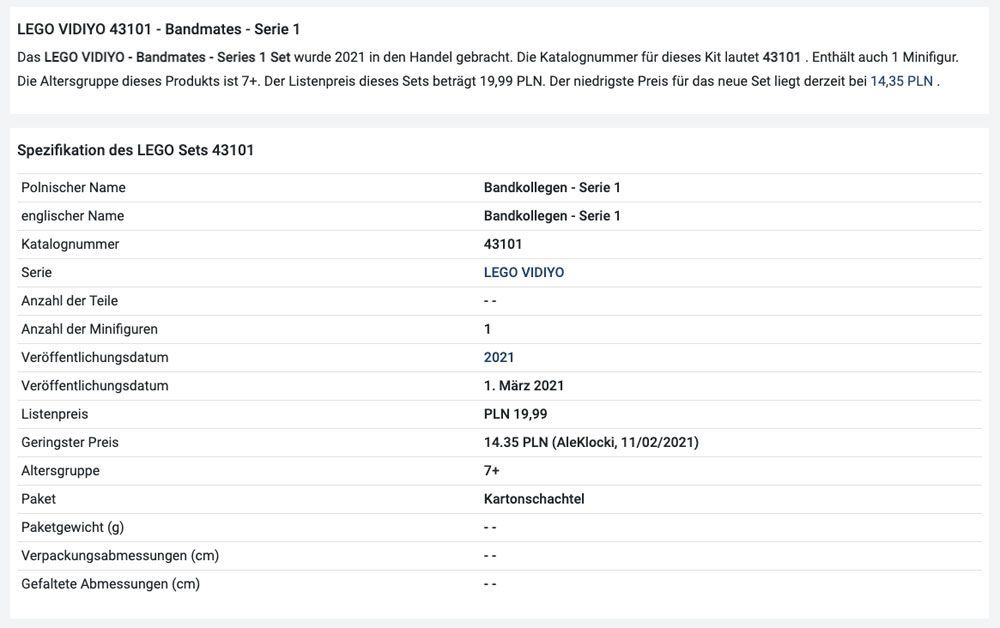Click the Paket value Kartonschachtel

click(x=534, y=499)
